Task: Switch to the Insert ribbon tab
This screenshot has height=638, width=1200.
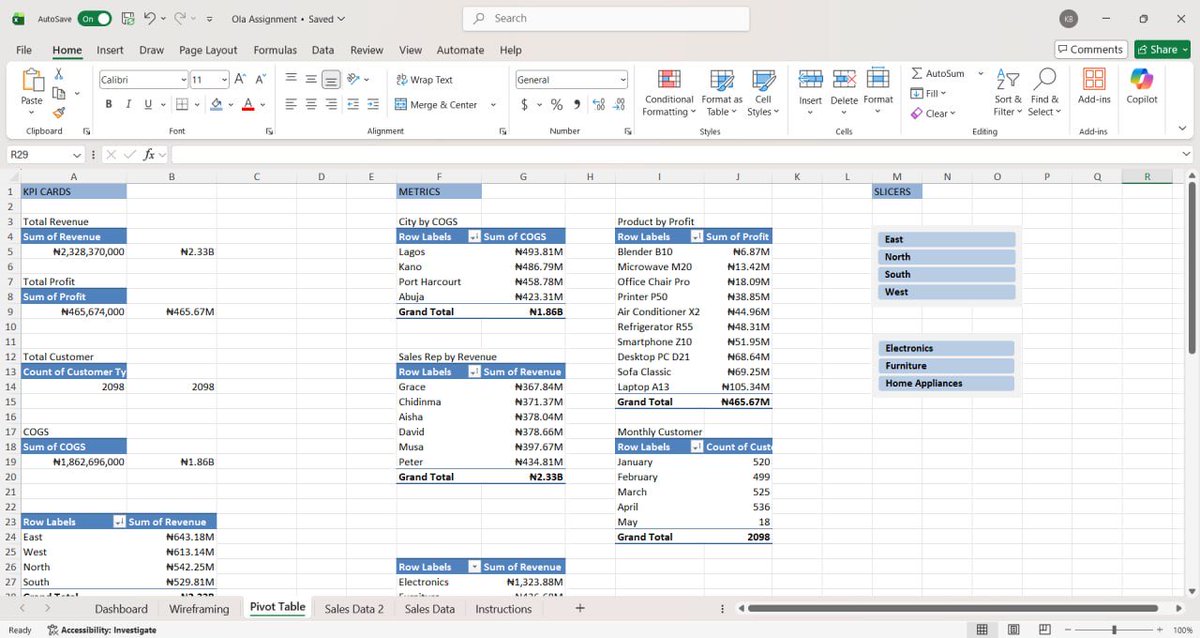Action: [x=110, y=50]
